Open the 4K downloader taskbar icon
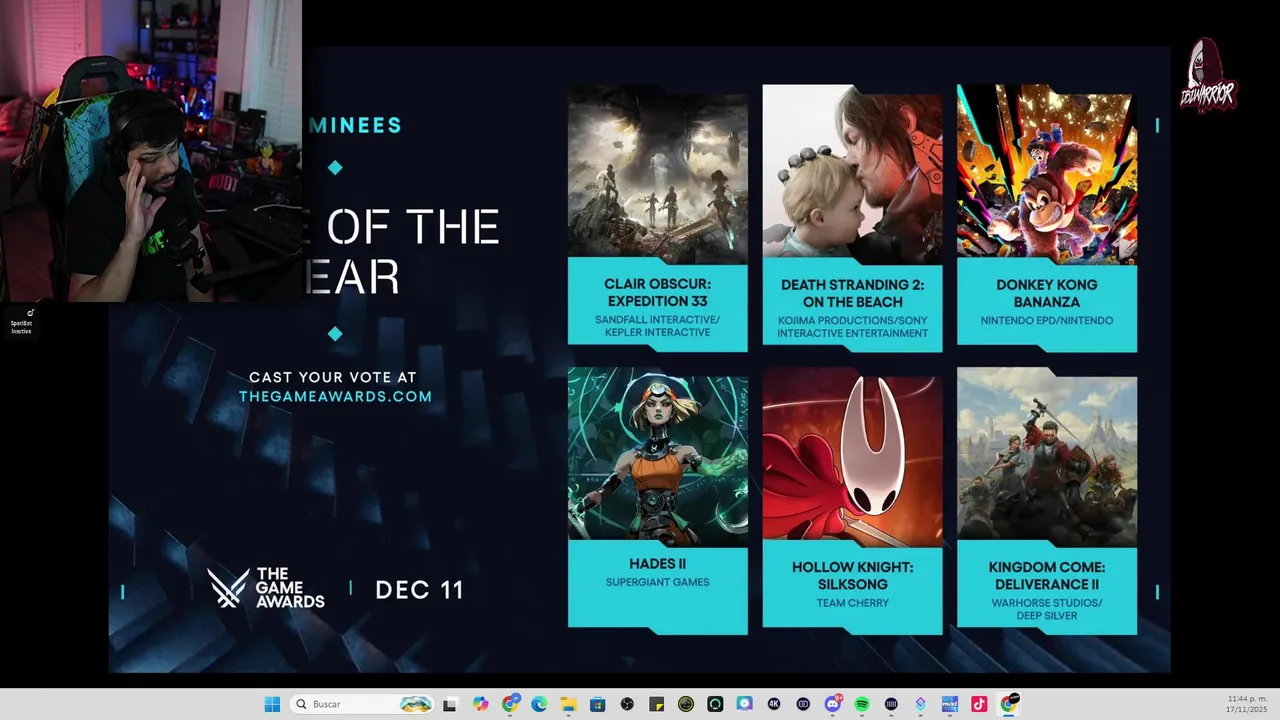1280x720 pixels. click(x=774, y=704)
